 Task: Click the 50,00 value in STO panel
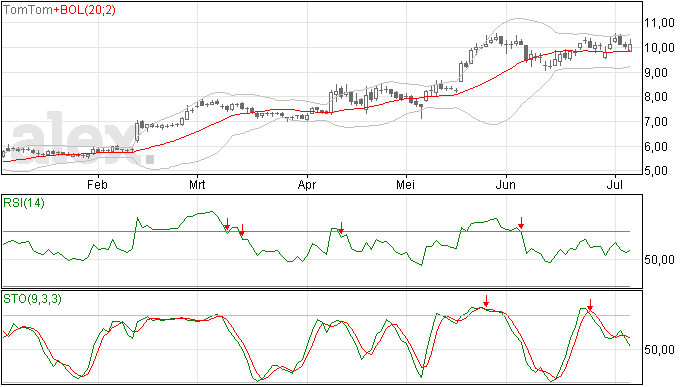pyautogui.click(x=659, y=350)
